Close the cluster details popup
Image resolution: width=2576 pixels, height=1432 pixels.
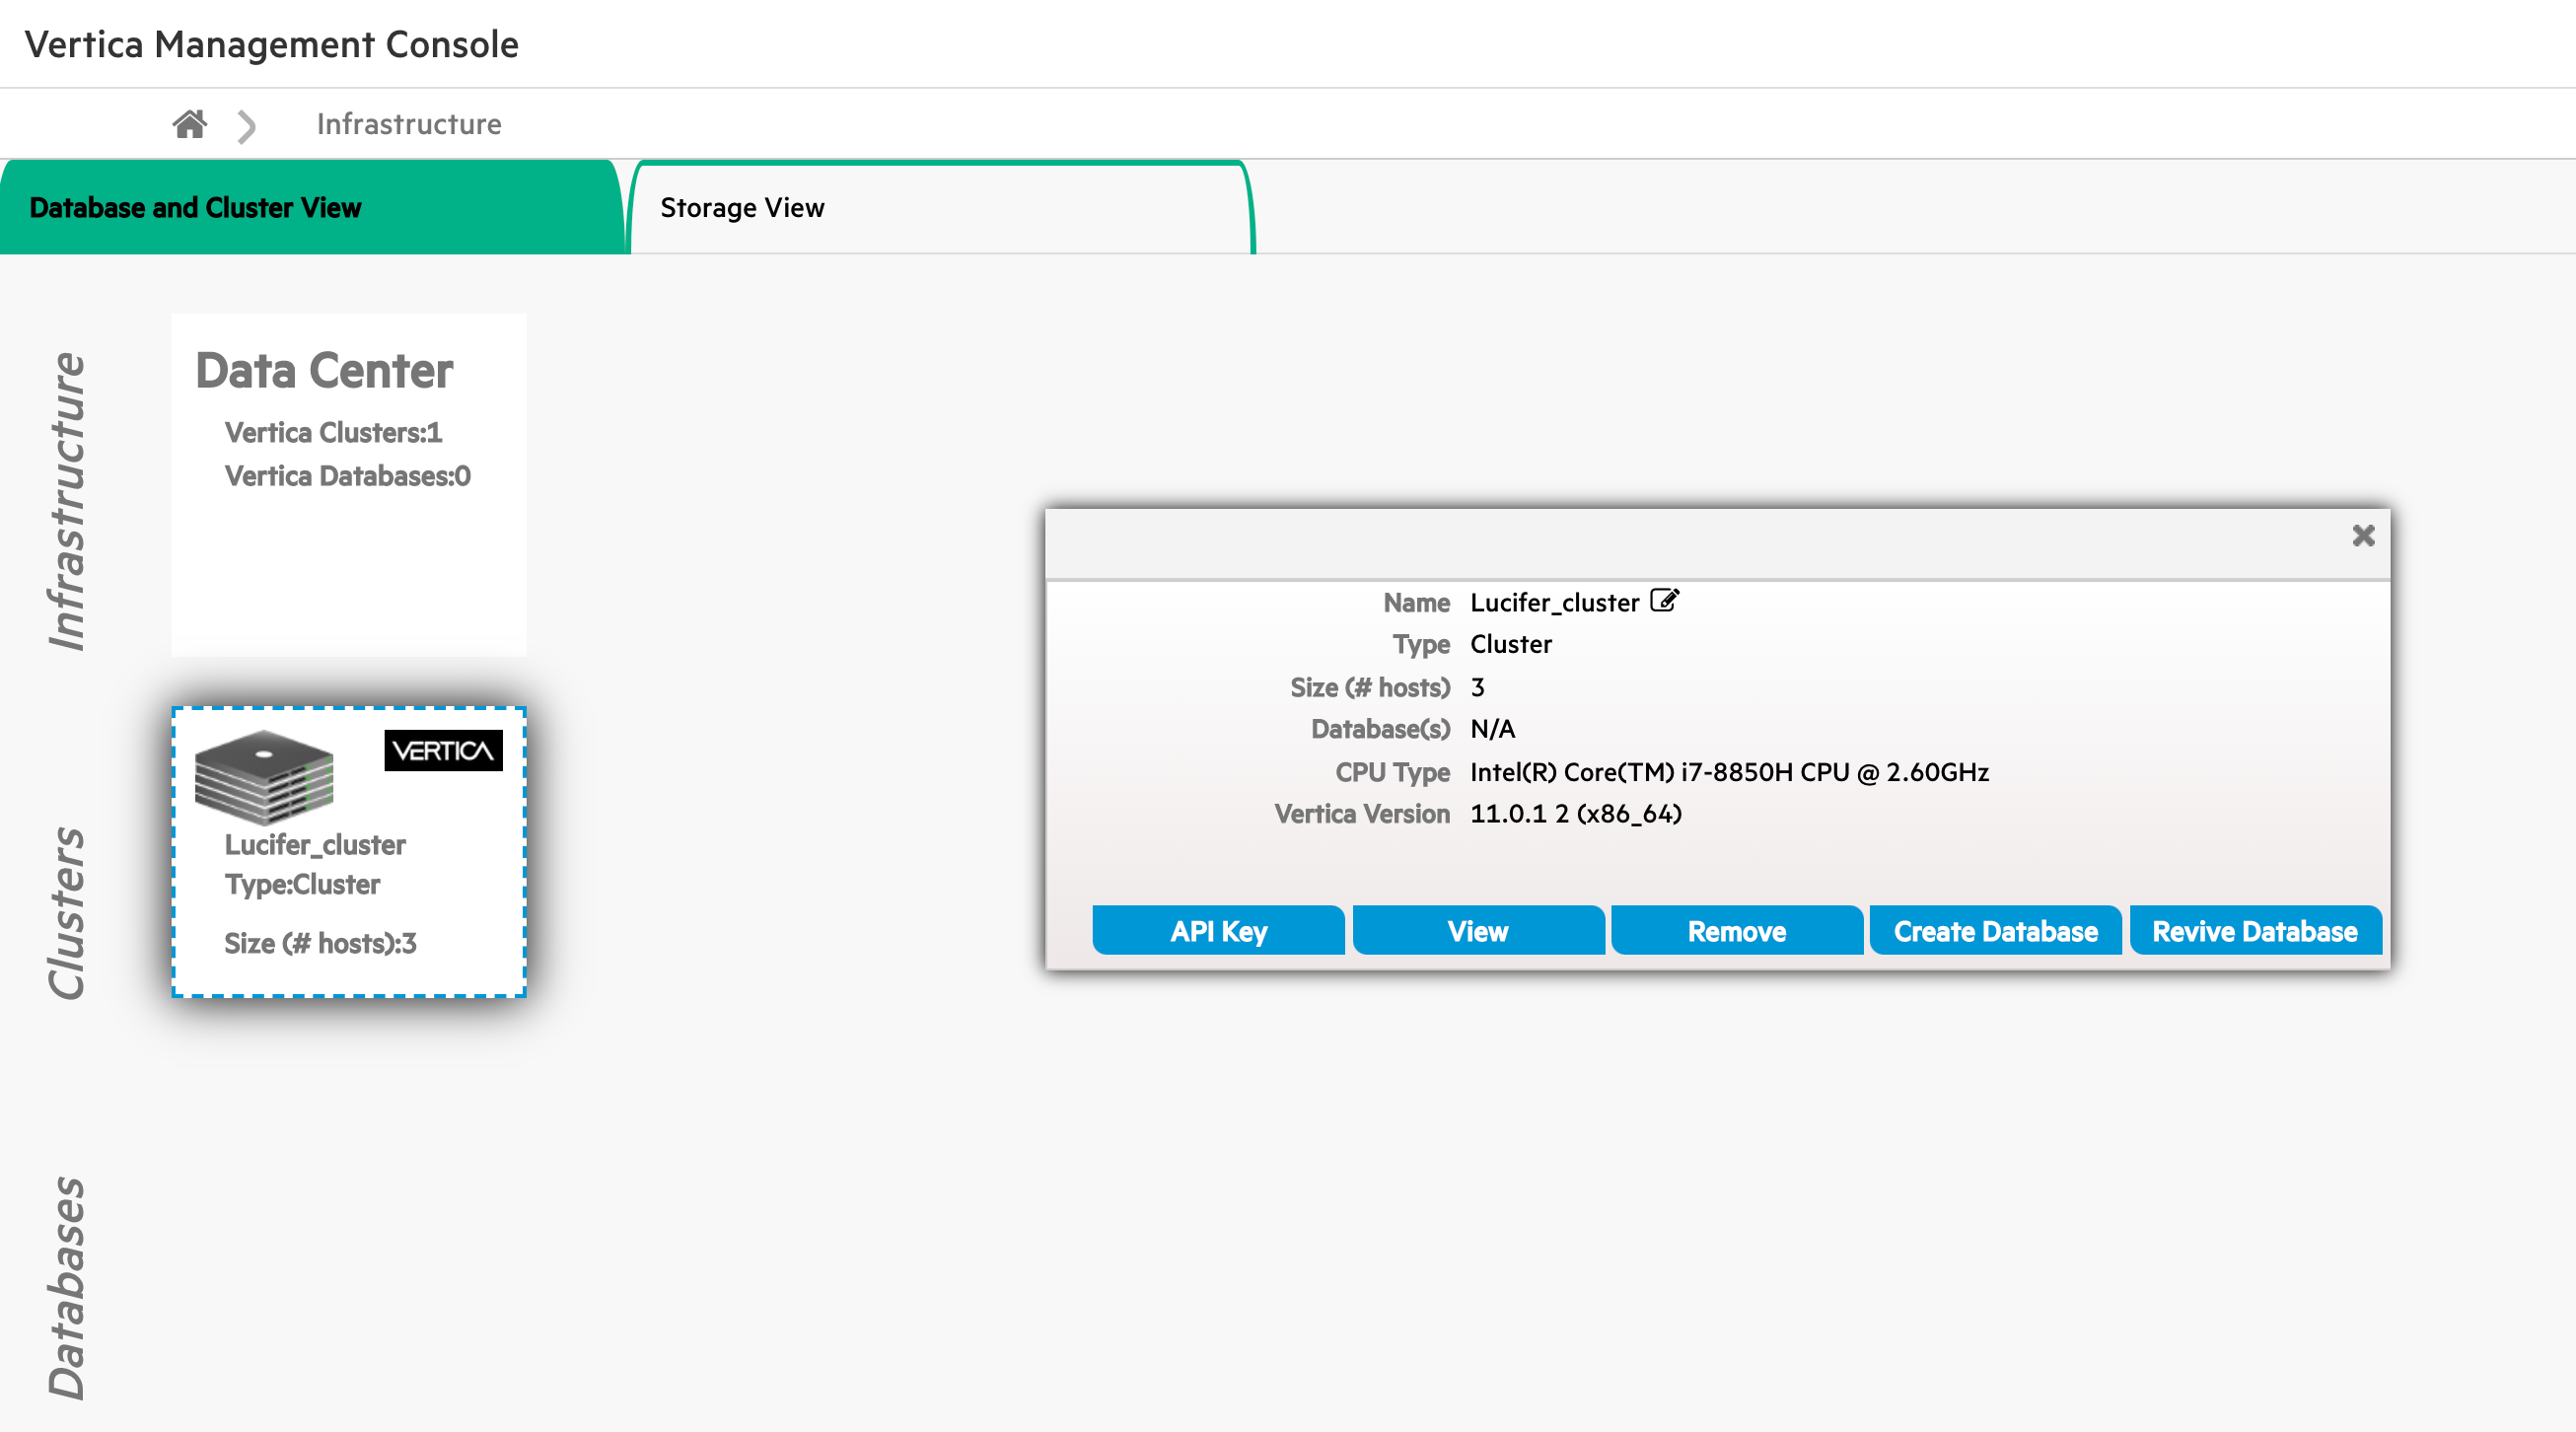[x=2362, y=536]
